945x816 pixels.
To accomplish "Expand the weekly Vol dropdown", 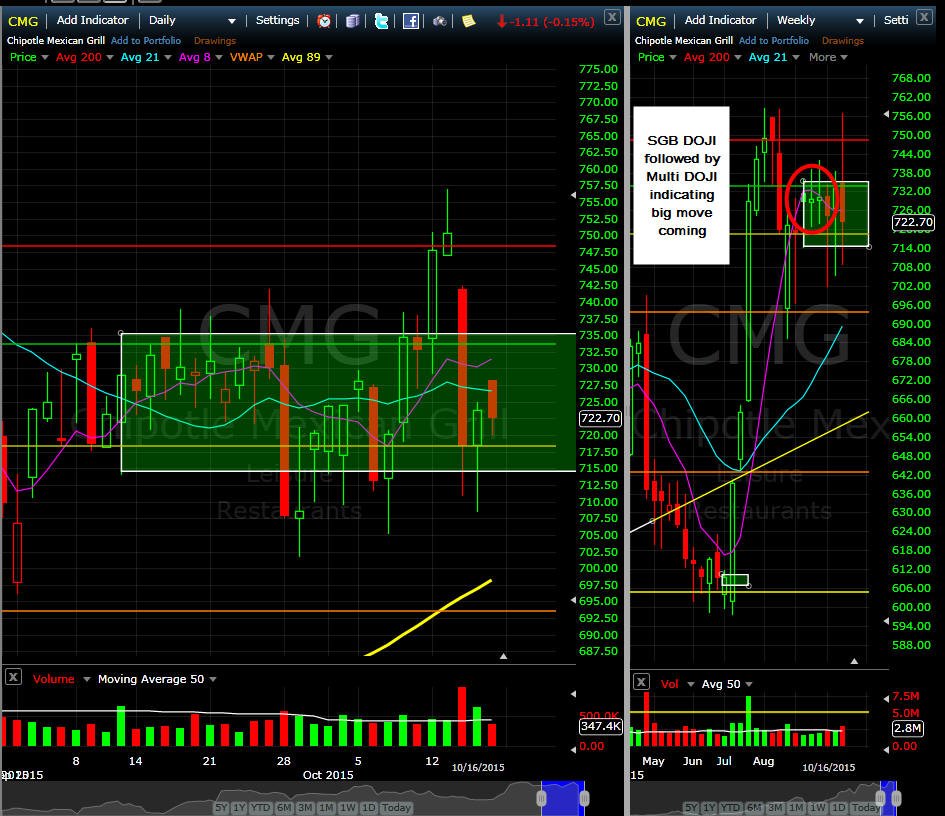I will [x=691, y=684].
